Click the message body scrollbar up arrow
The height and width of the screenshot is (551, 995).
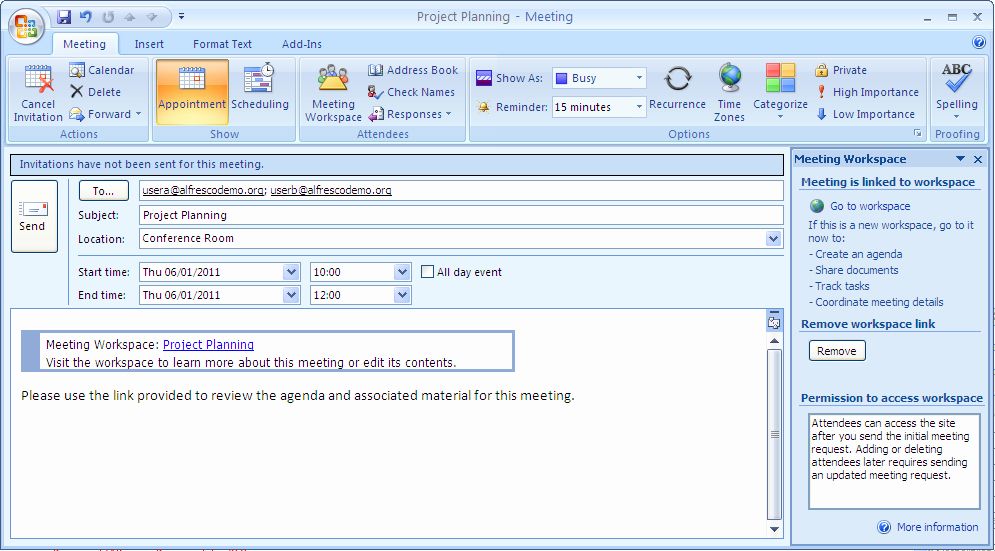(774, 341)
